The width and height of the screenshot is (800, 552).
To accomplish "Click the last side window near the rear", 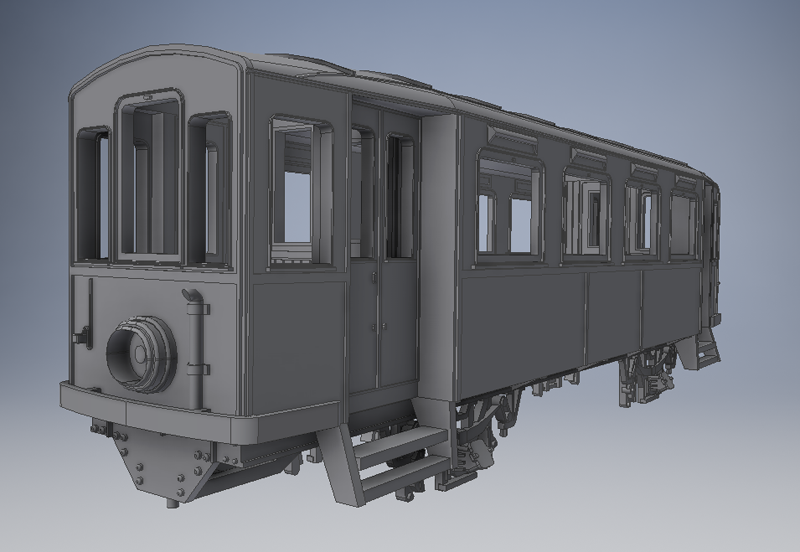I will click(x=684, y=220).
